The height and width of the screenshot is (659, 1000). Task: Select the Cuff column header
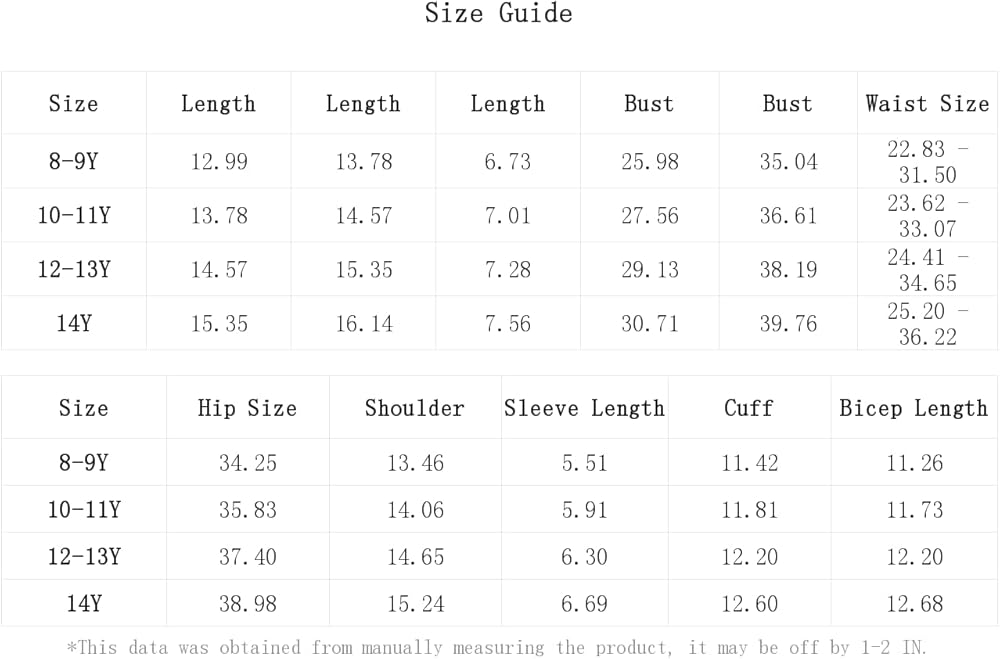pyautogui.click(x=749, y=408)
